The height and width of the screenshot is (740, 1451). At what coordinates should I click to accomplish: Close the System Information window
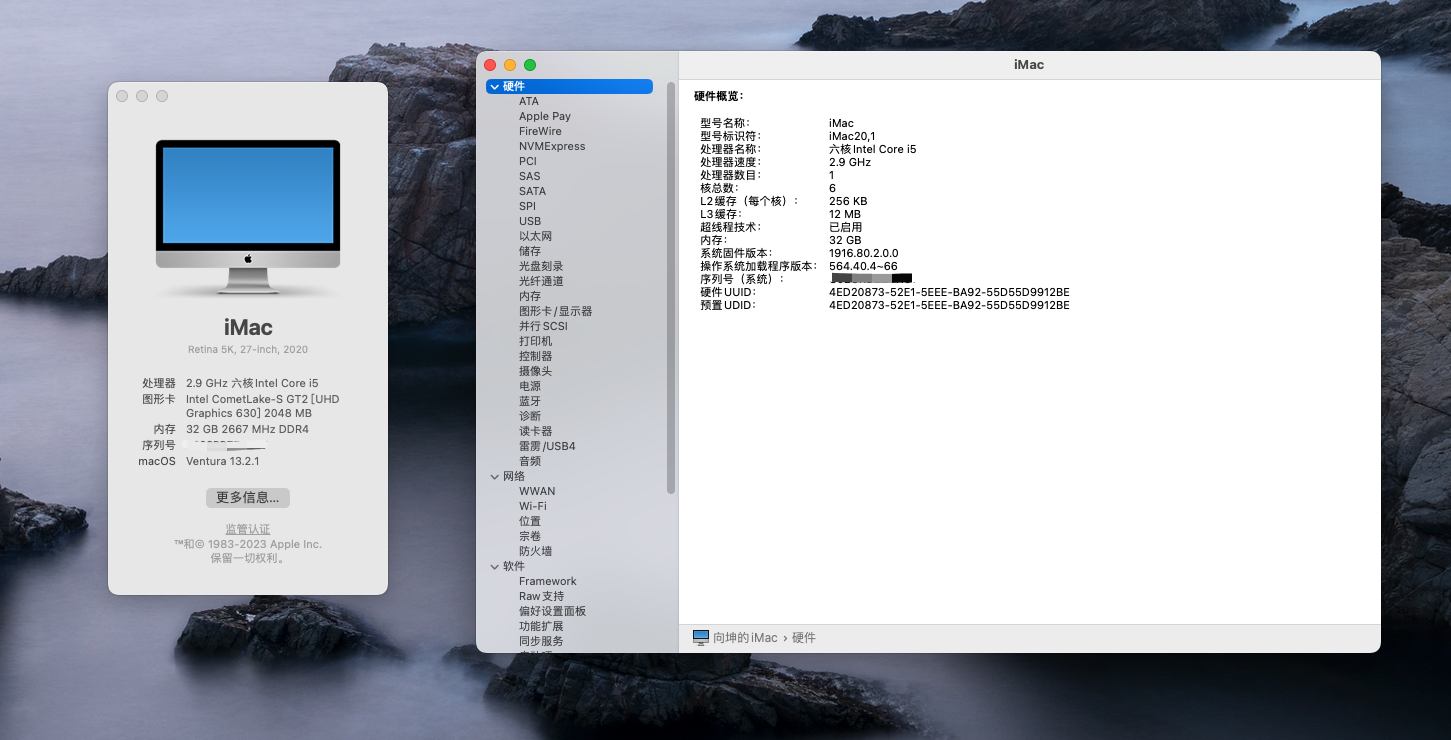(x=490, y=65)
